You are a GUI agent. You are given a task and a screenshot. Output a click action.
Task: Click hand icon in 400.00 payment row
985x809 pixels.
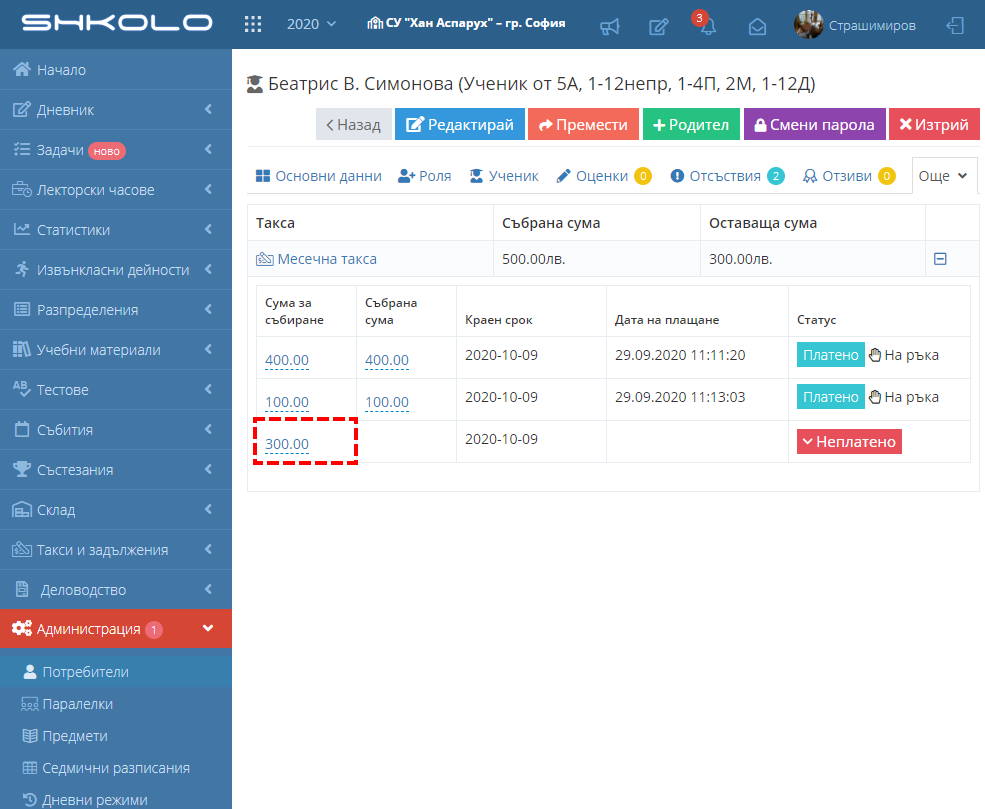coord(874,355)
